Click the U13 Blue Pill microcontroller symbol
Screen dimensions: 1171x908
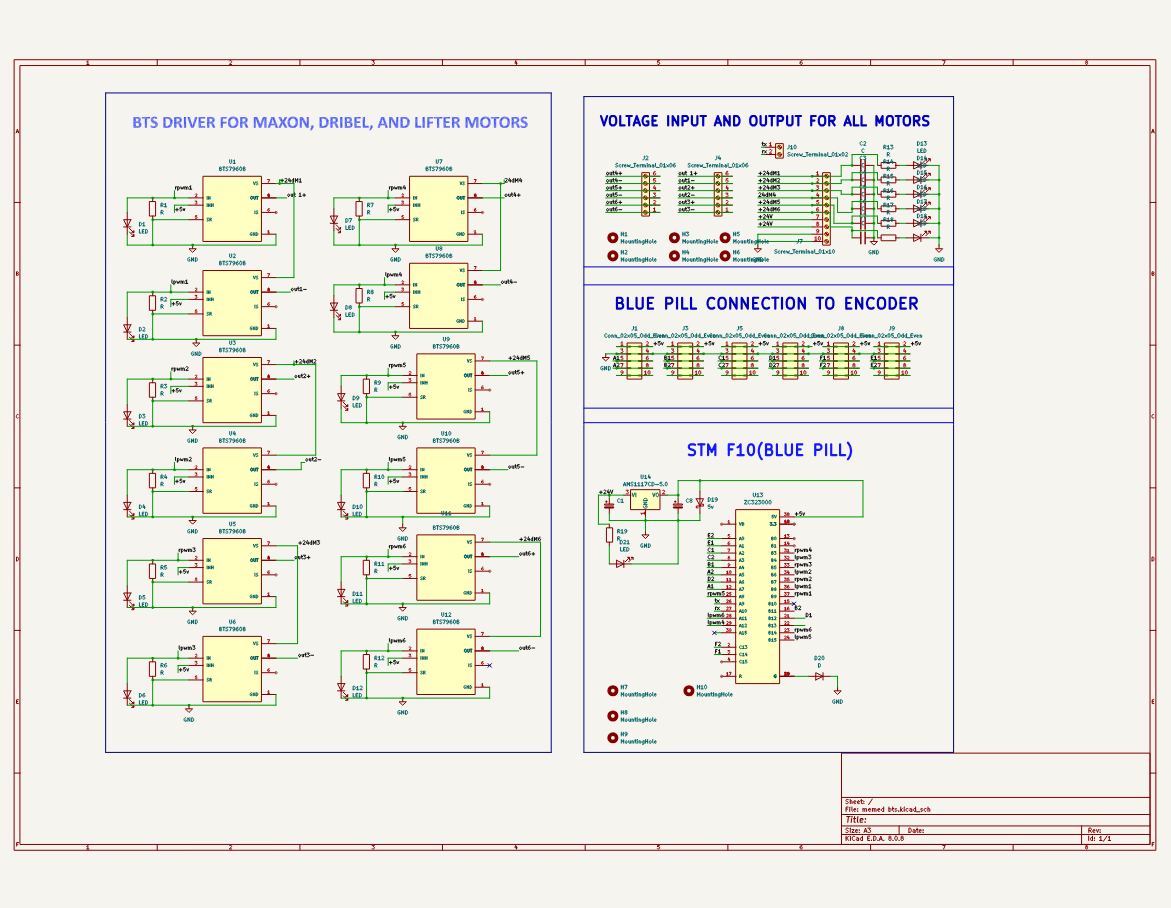pyautogui.click(x=758, y=596)
